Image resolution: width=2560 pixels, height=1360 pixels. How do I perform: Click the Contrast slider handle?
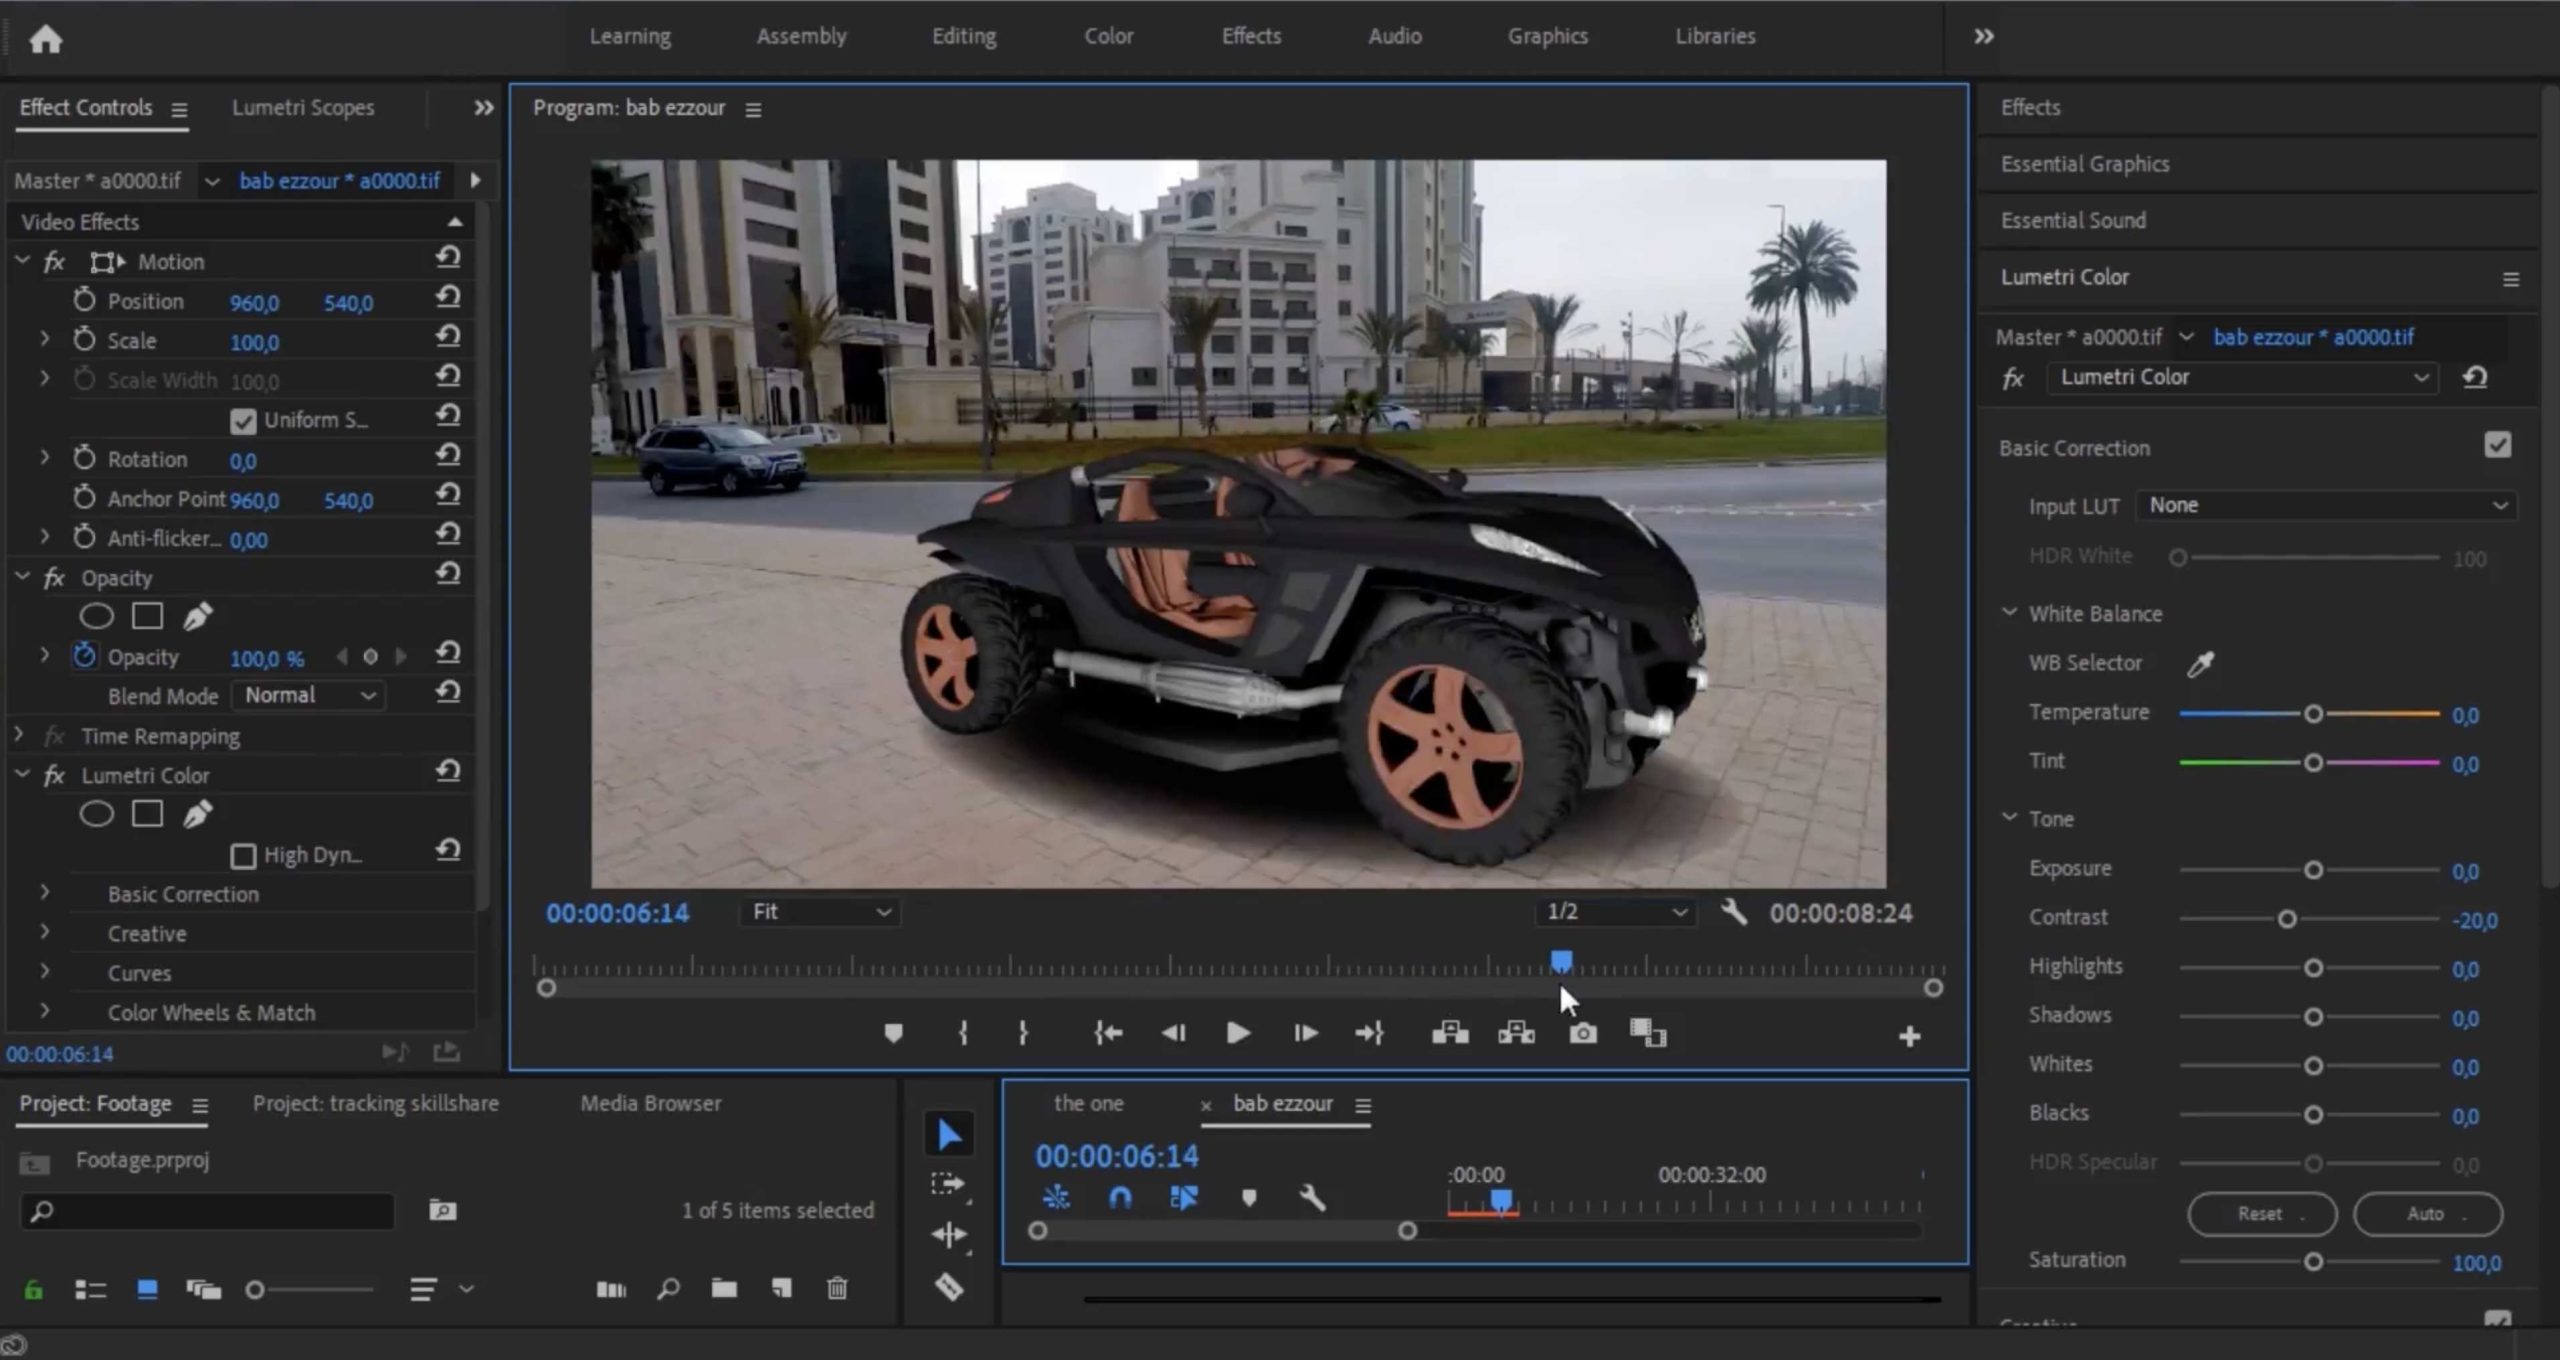coord(2287,919)
